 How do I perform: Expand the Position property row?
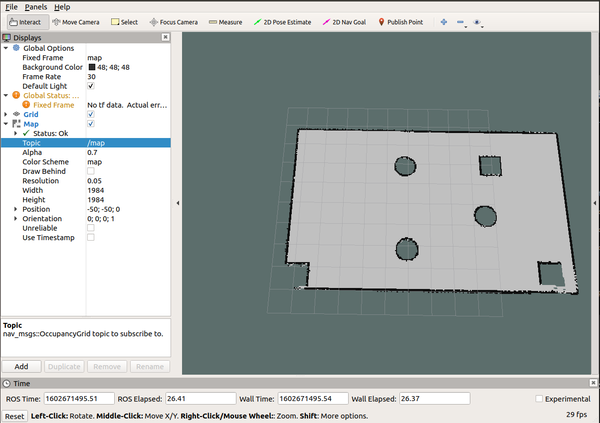(15, 209)
